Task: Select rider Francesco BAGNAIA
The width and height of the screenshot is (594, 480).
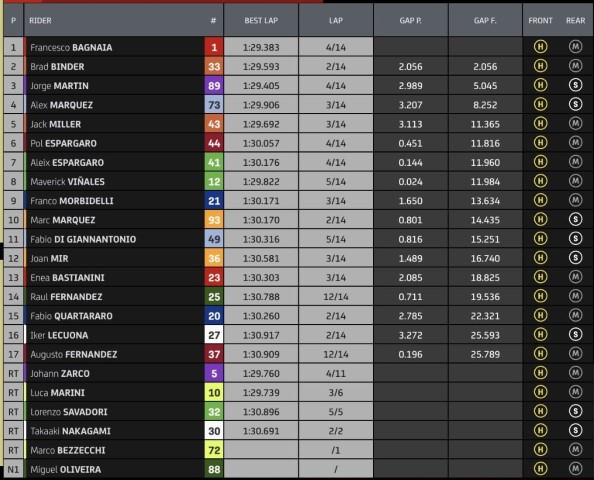Action: pos(71,47)
